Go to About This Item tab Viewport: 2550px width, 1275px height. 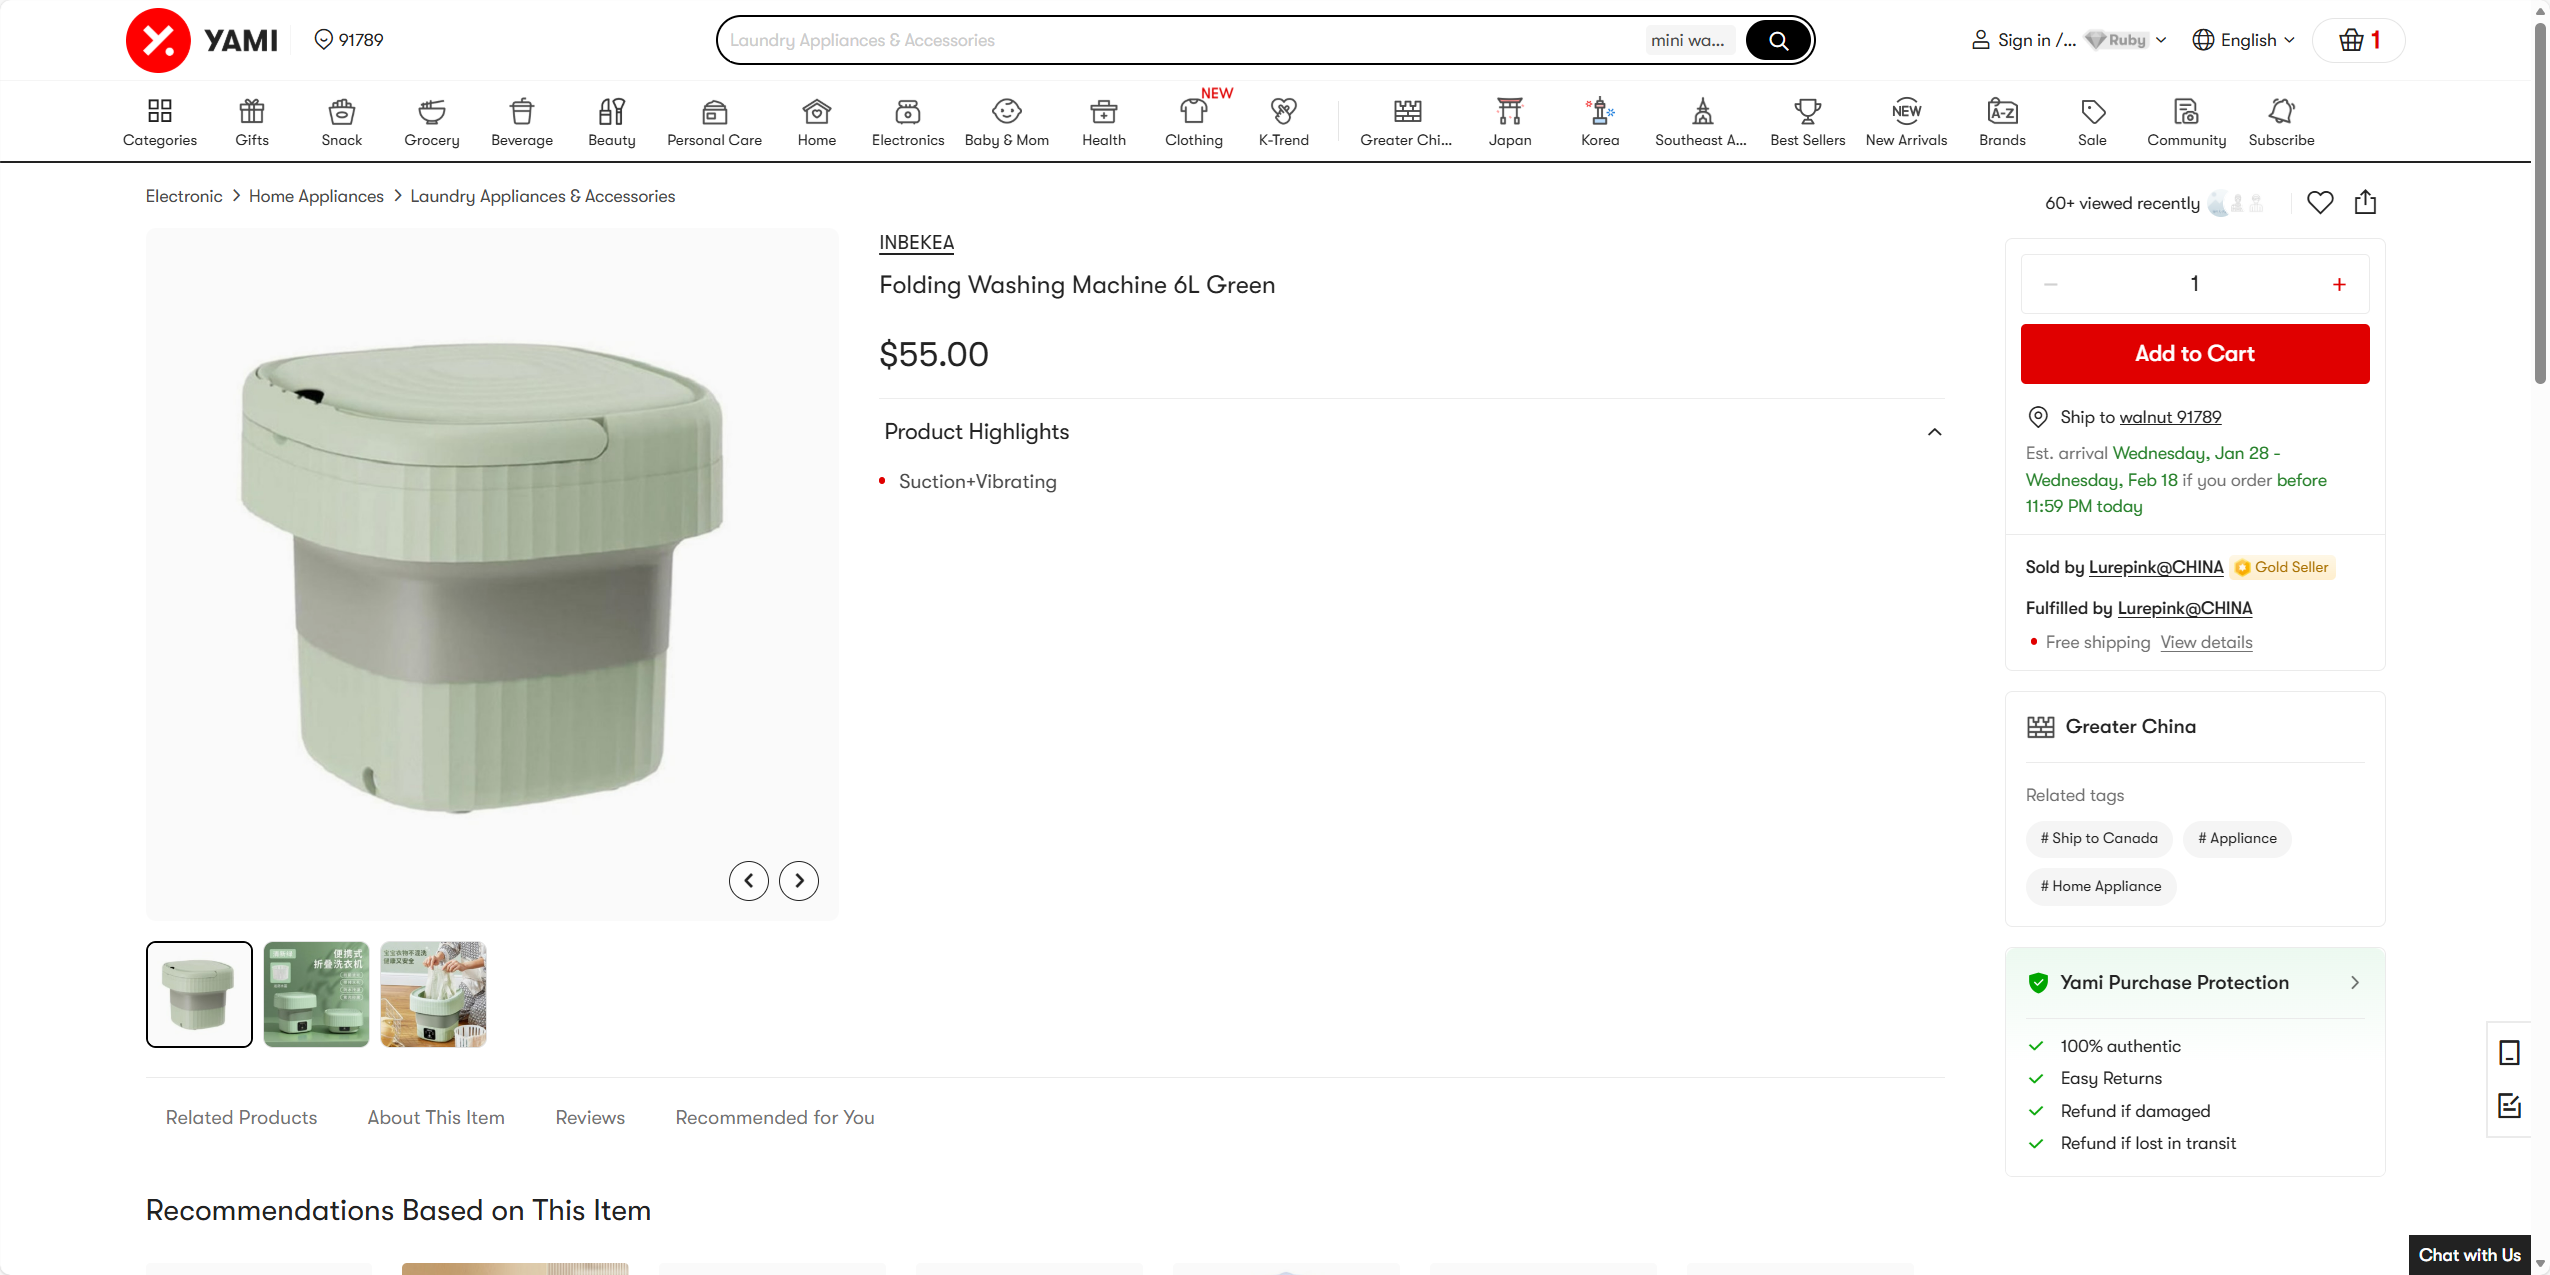pyautogui.click(x=435, y=1117)
